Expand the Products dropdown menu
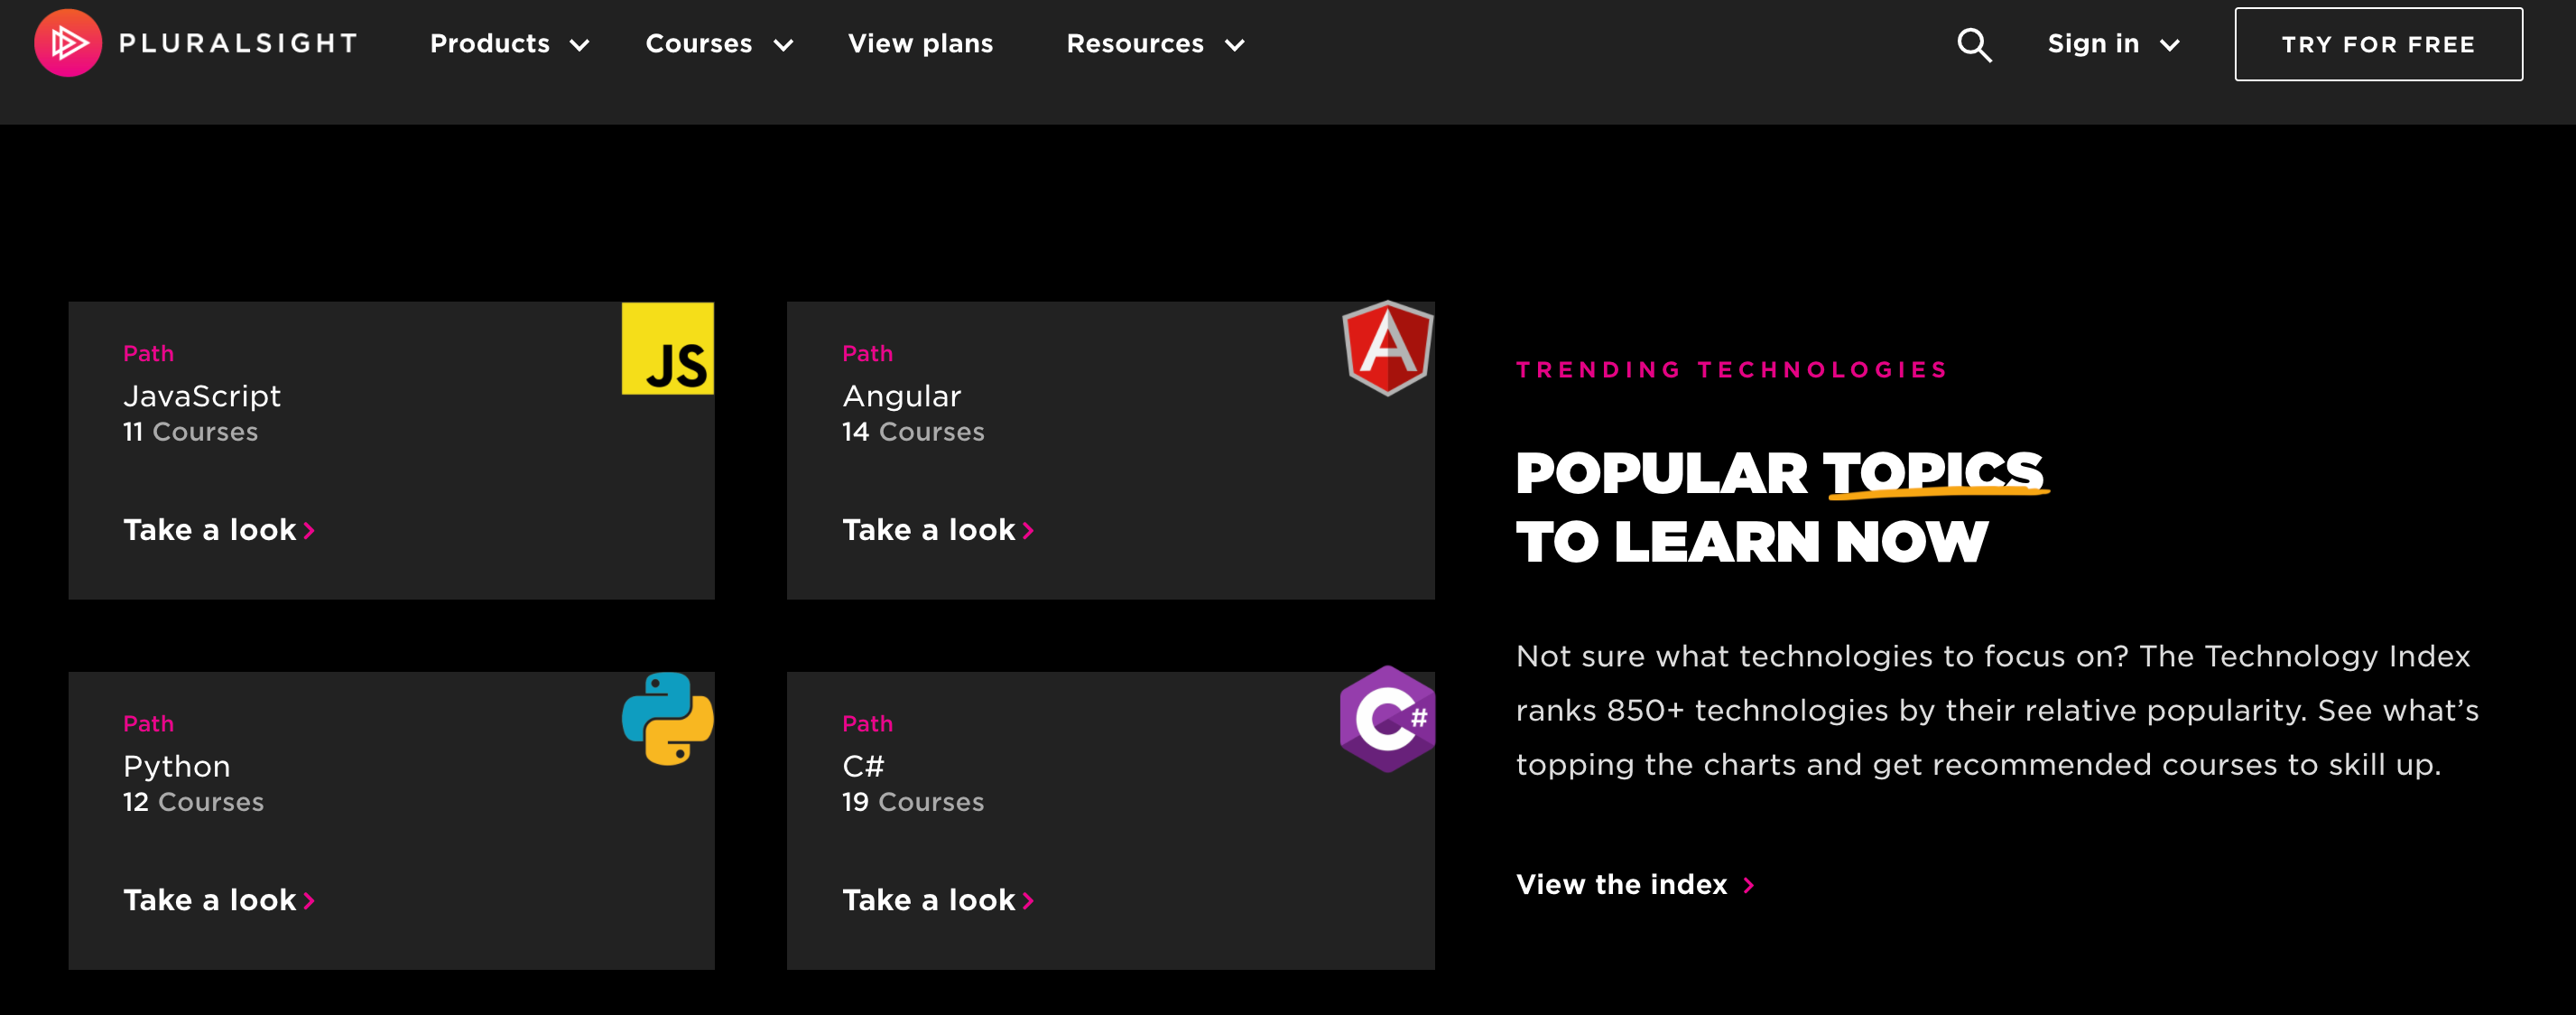Screen dimensions: 2576x1015 pos(509,44)
